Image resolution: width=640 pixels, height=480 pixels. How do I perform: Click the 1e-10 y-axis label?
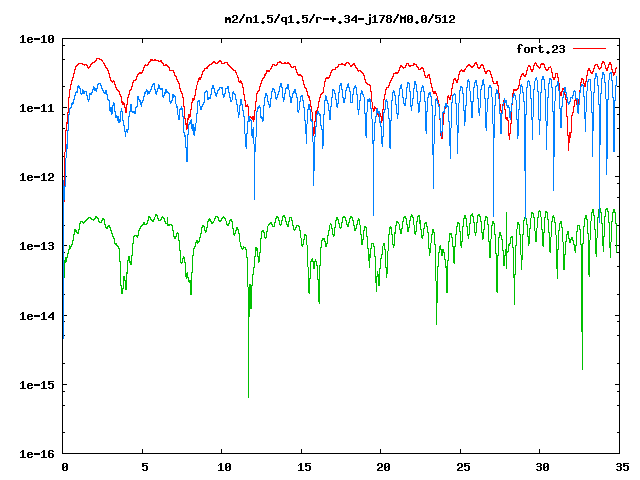(37, 39)
